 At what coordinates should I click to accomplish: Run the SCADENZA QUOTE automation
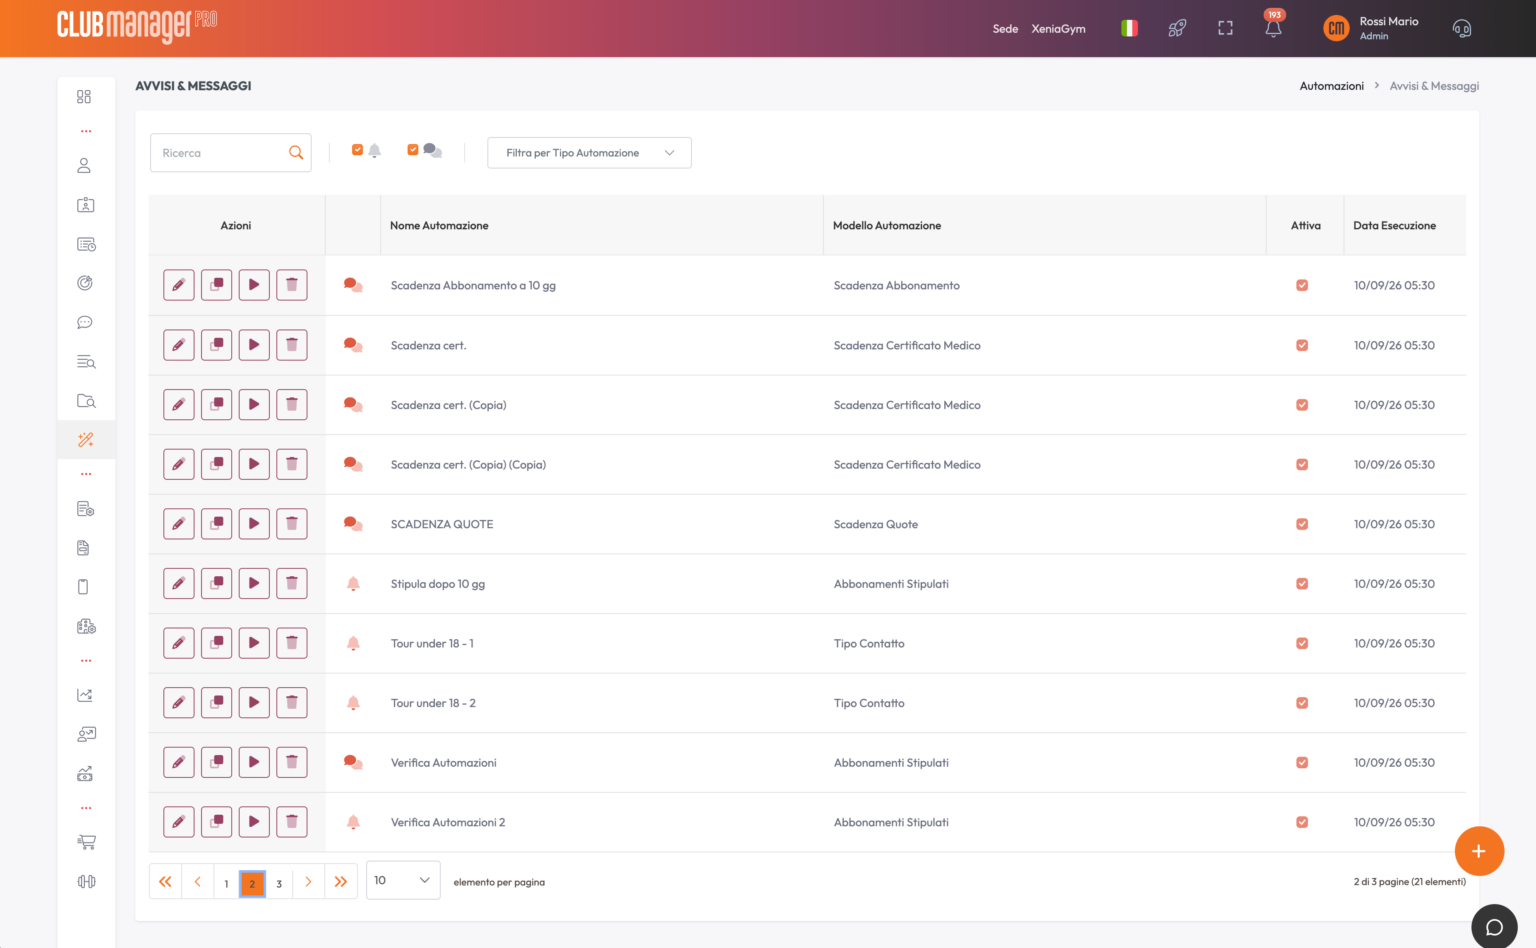pyautogui.click(x=254, y=524)
